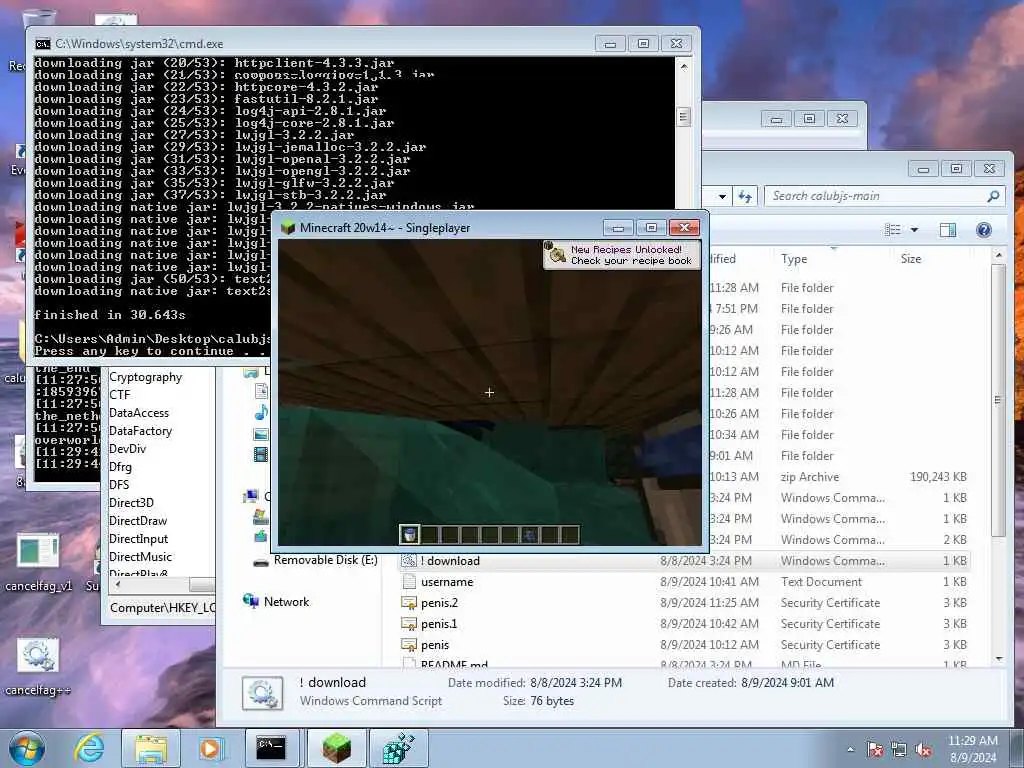The height and width of the screenshot is (768, 1024).
Task: Change view with Explorer views icon
Action: [893, 229]
